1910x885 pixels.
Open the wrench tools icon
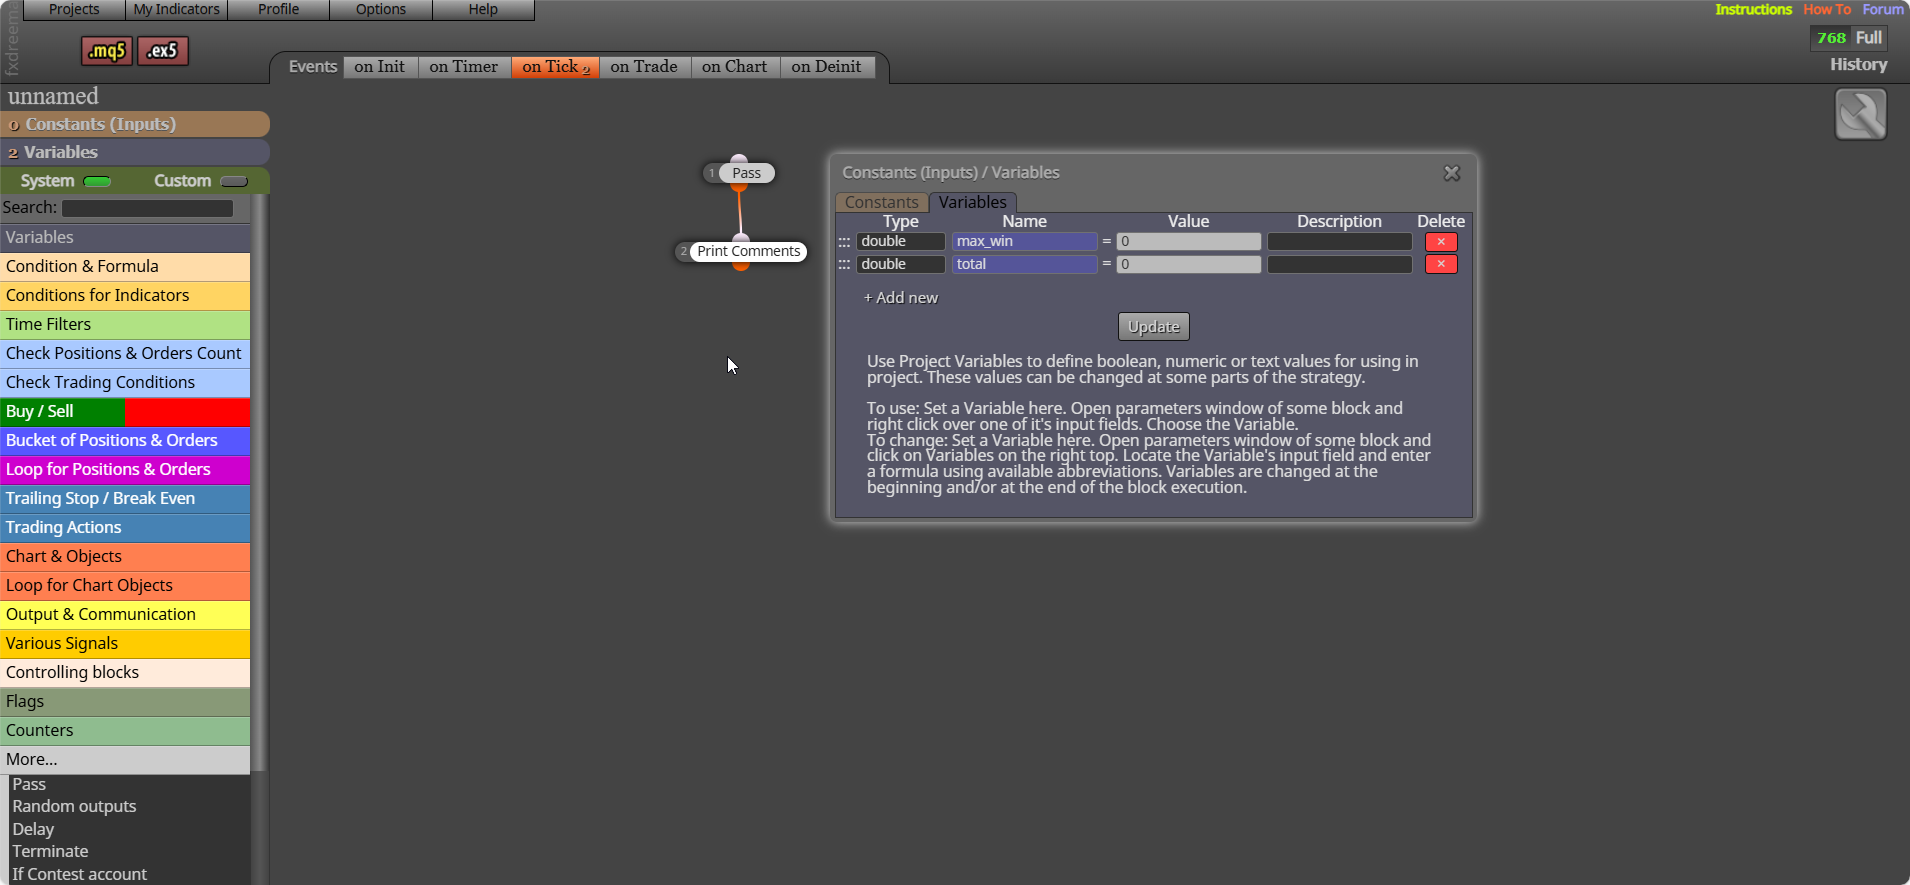click(1860, 115)
